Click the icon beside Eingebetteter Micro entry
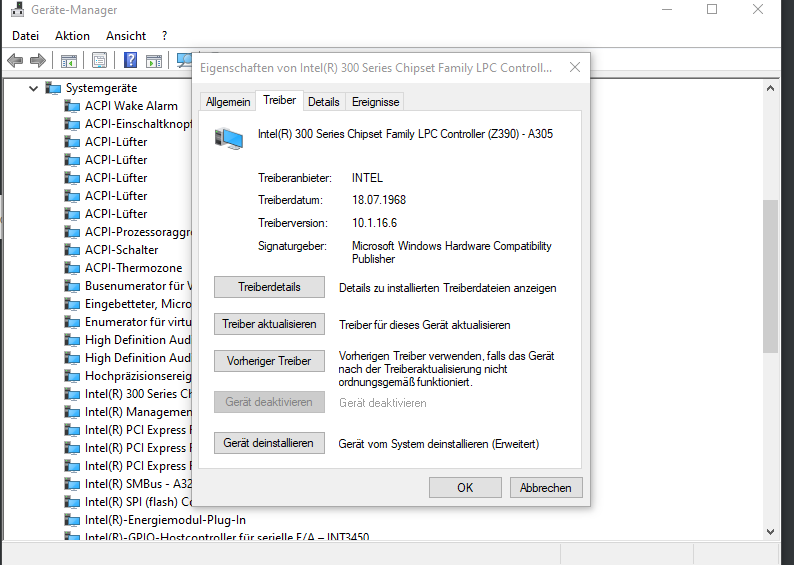The image size is (794, 565). (72, 304)
